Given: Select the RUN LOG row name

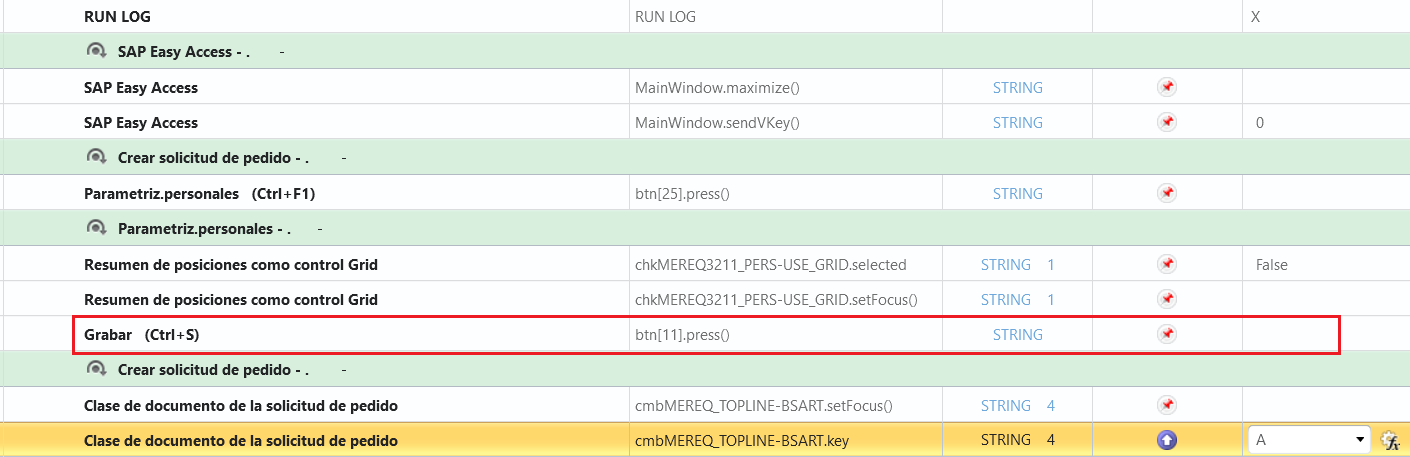Looking at the screenshot, I should (118, 17).
